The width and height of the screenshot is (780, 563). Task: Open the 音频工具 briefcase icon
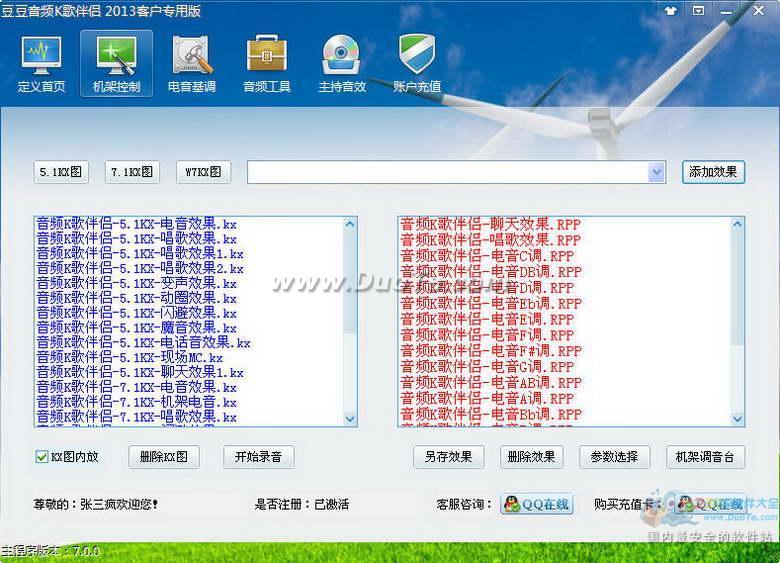(267, 64)
